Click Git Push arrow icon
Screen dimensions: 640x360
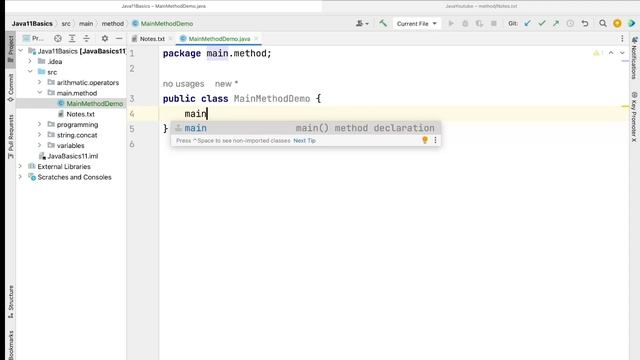[556, 24]
